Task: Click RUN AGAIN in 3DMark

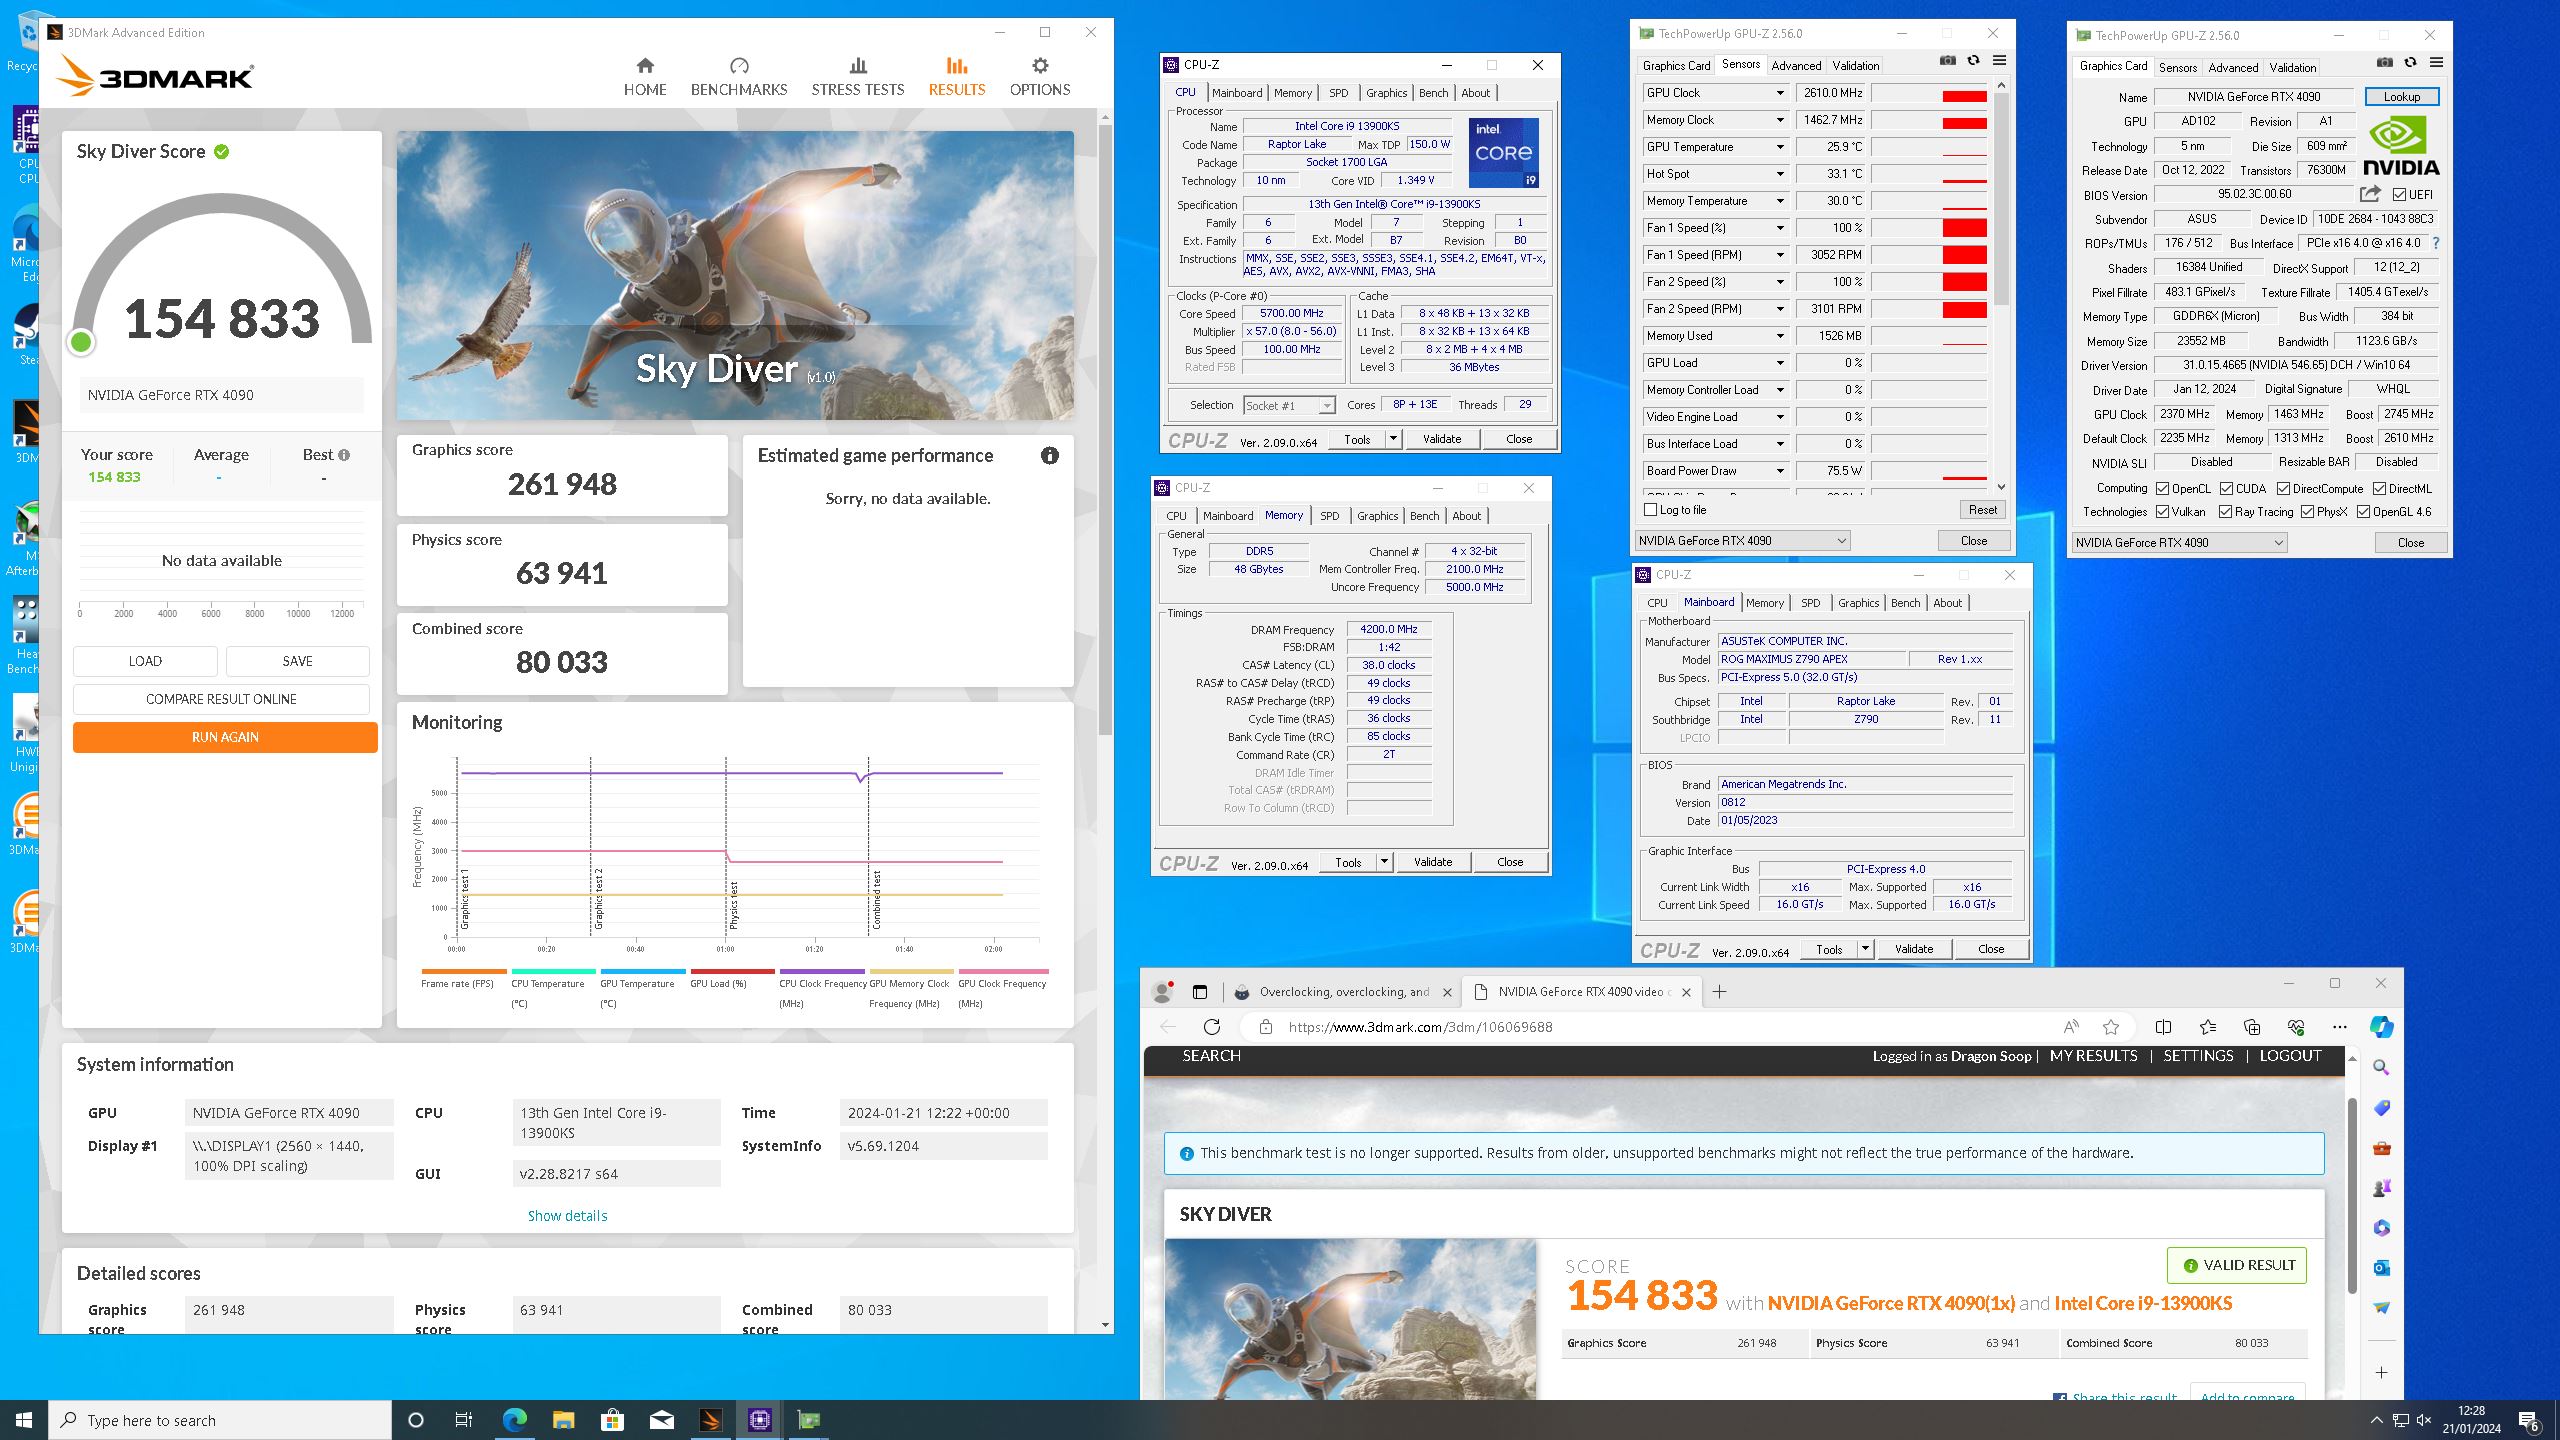Action: 225,737
